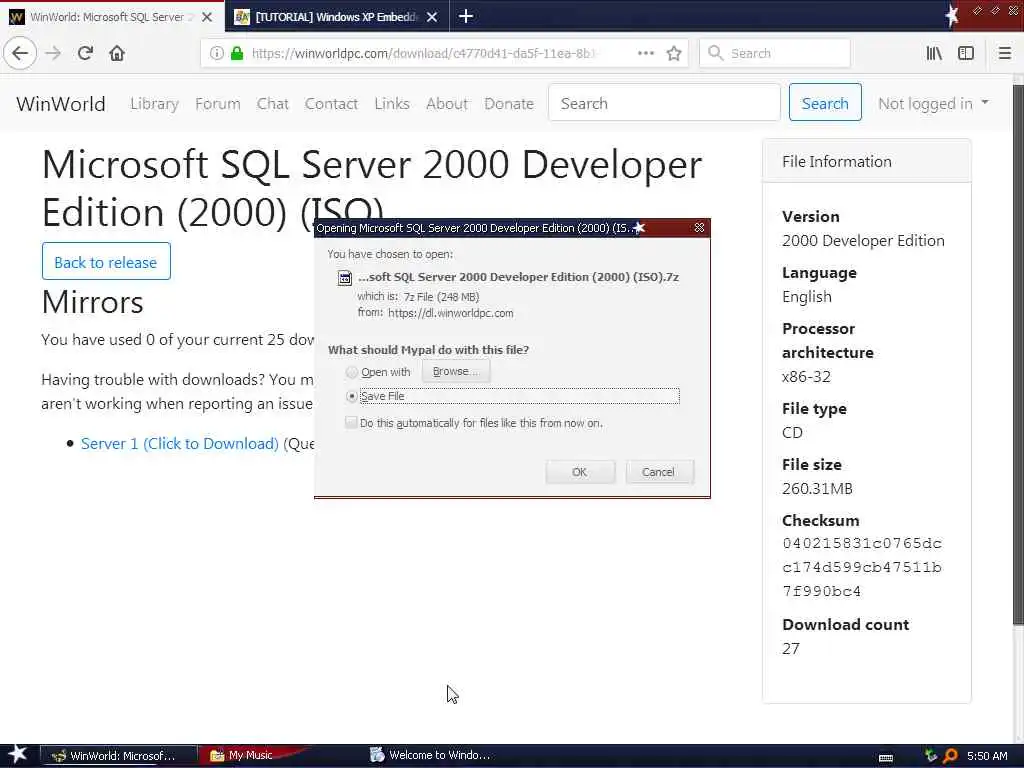Cancel the file download dialog
The image size is (1024, 768).
pos(659,472)
